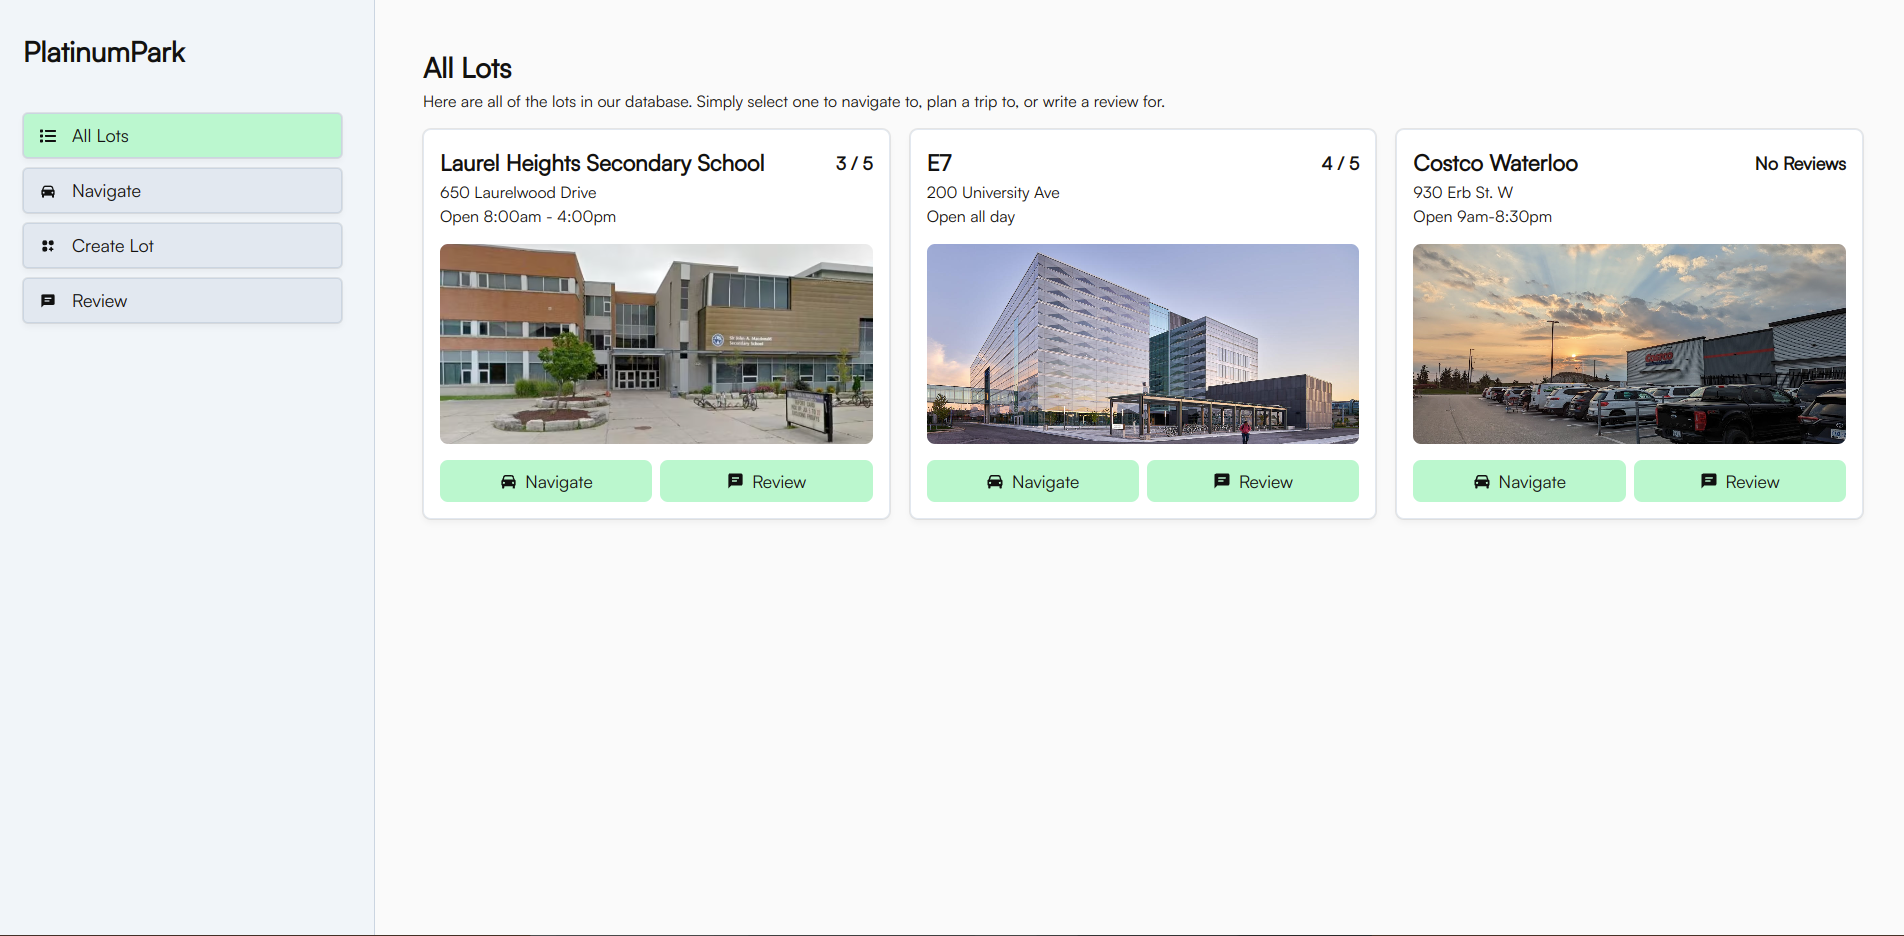Click the Open 9am-8:30pm hours
Viewport: 1904px width, 936px height.
(1482, 216)
